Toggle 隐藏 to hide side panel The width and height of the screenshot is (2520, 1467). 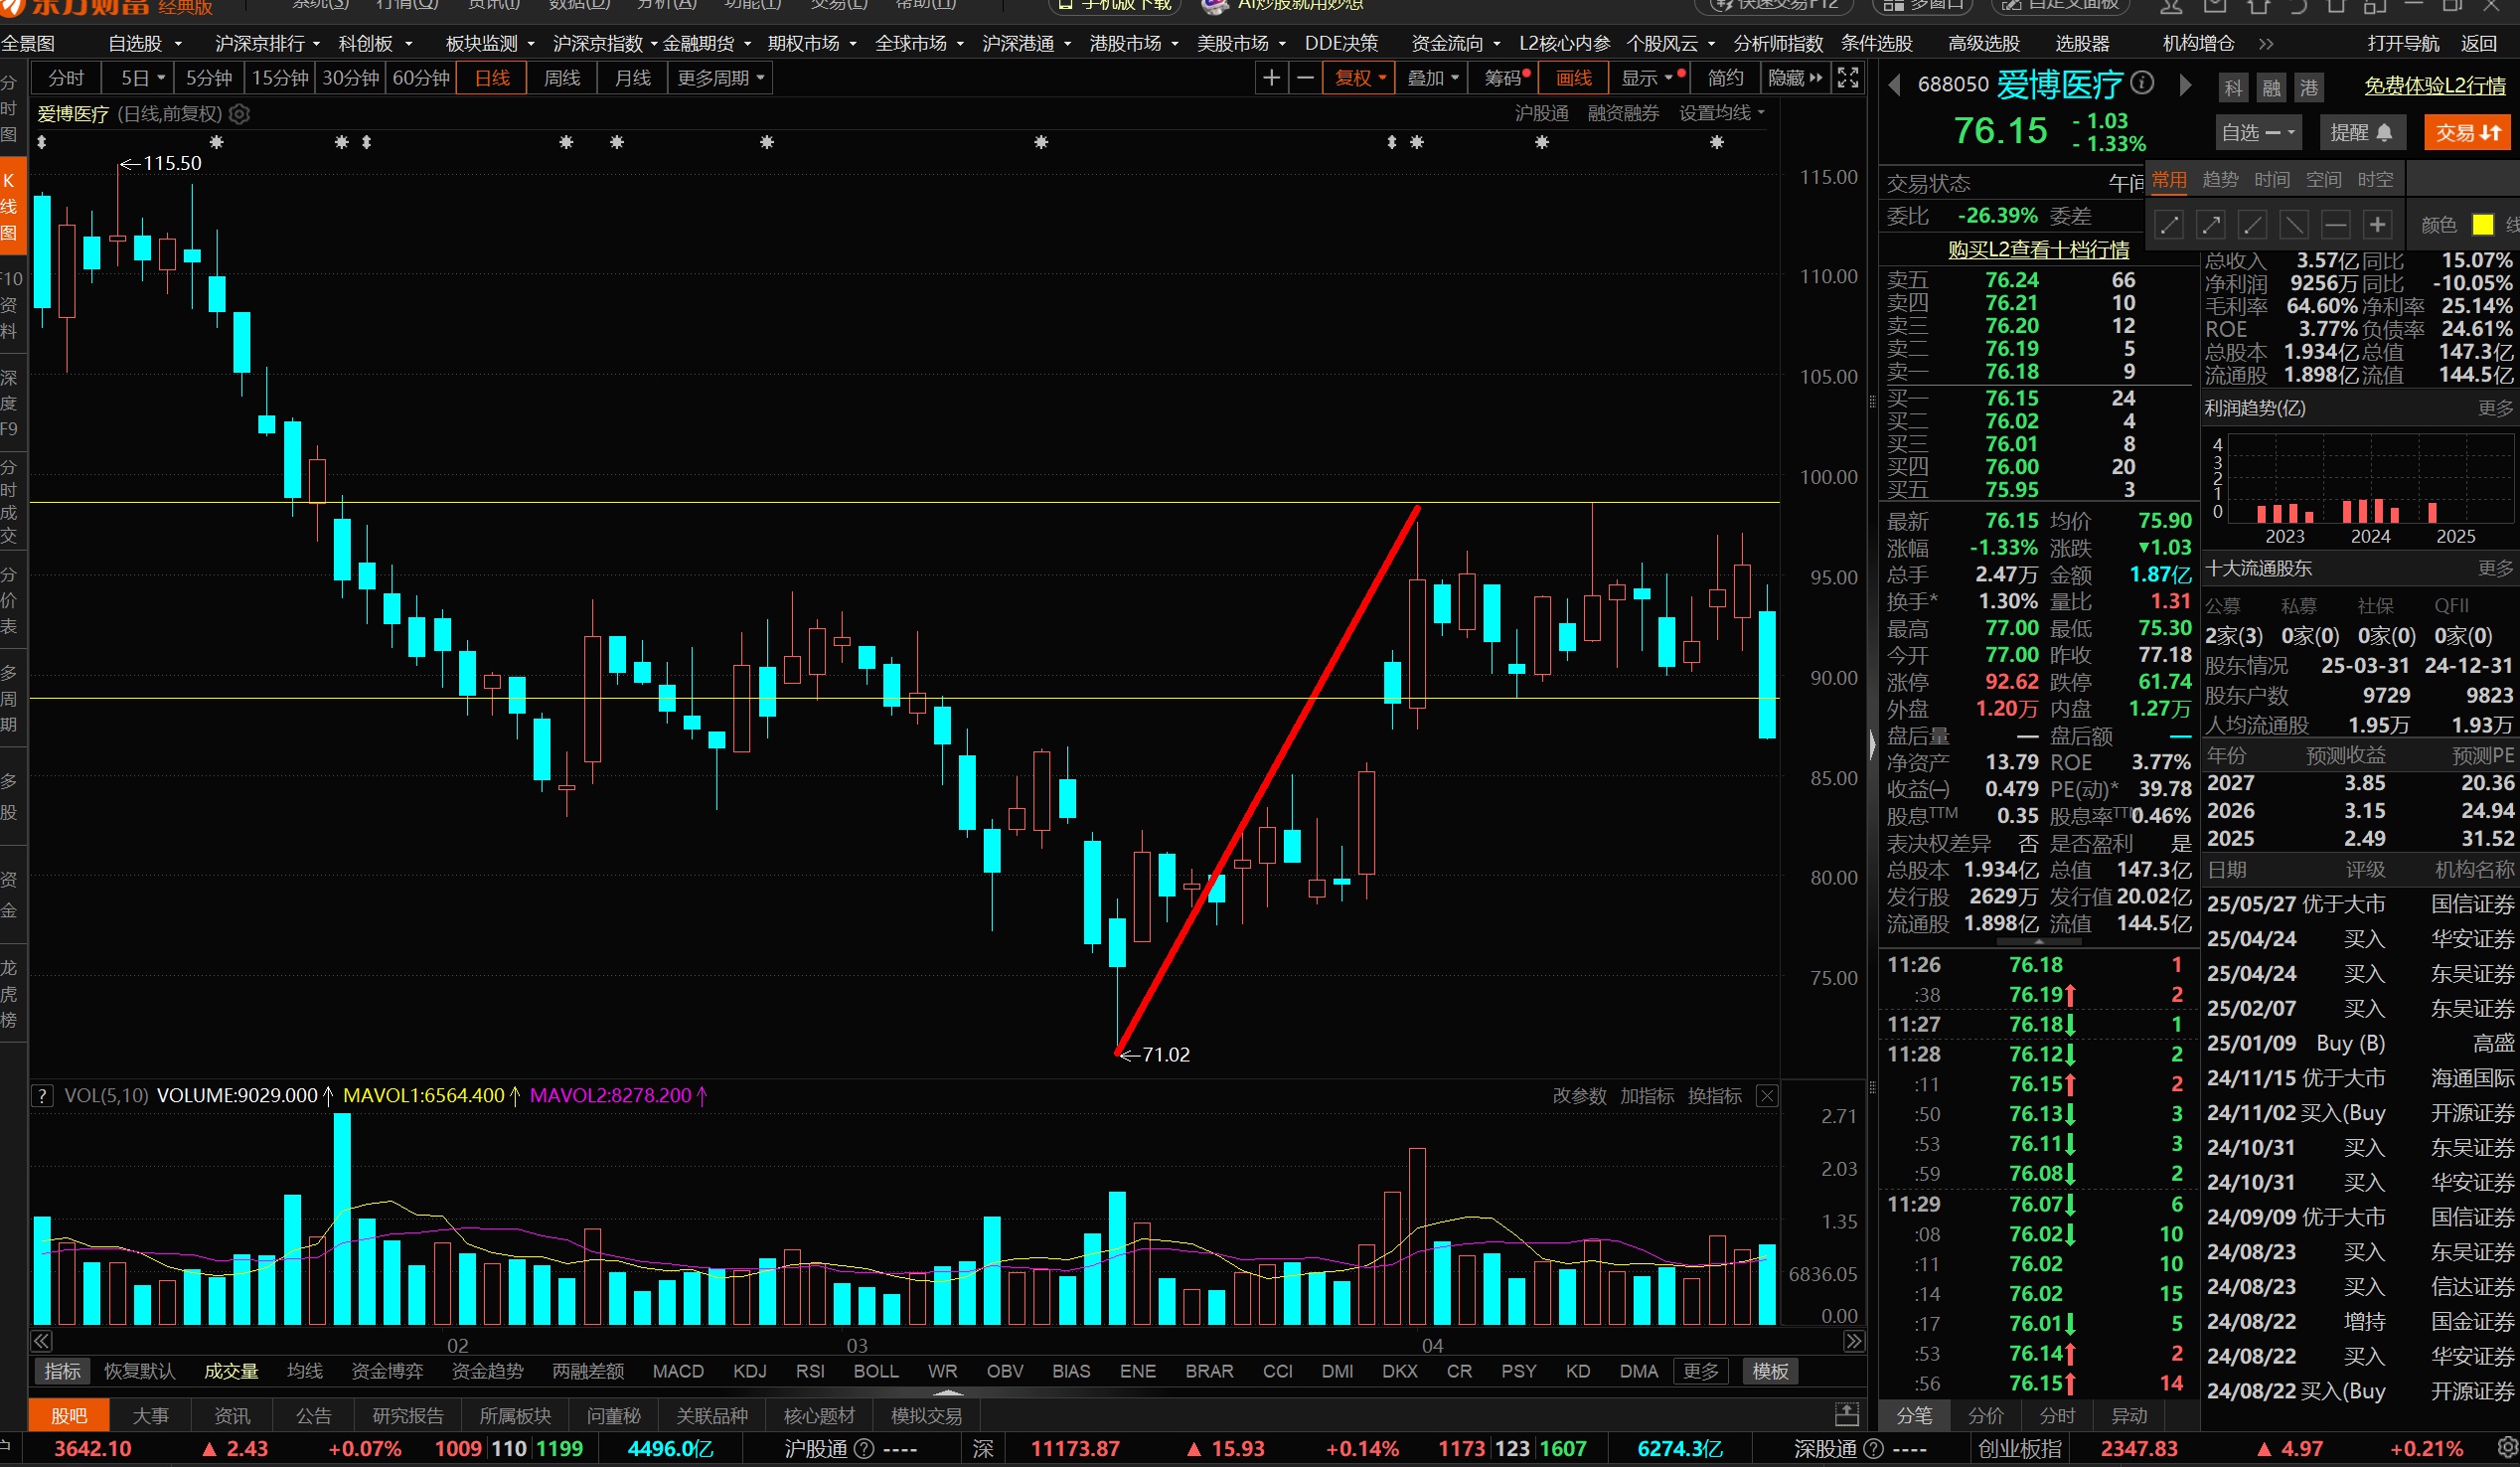(x=1795, y=78)
